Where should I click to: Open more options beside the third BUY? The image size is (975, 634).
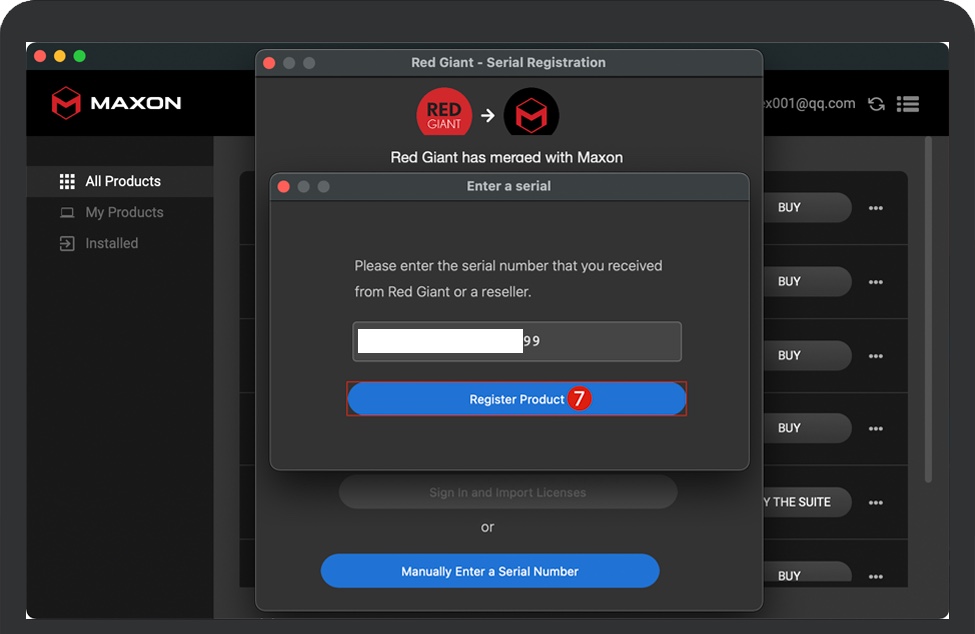[x=876, y=356]
